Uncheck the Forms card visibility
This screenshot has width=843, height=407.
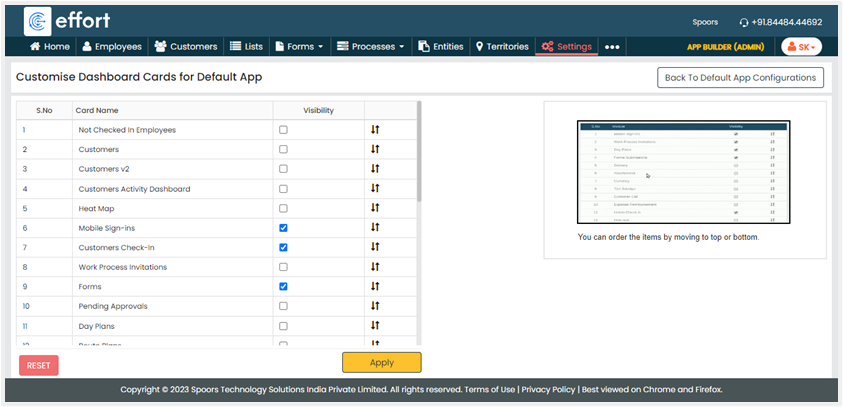click(283, 287)
